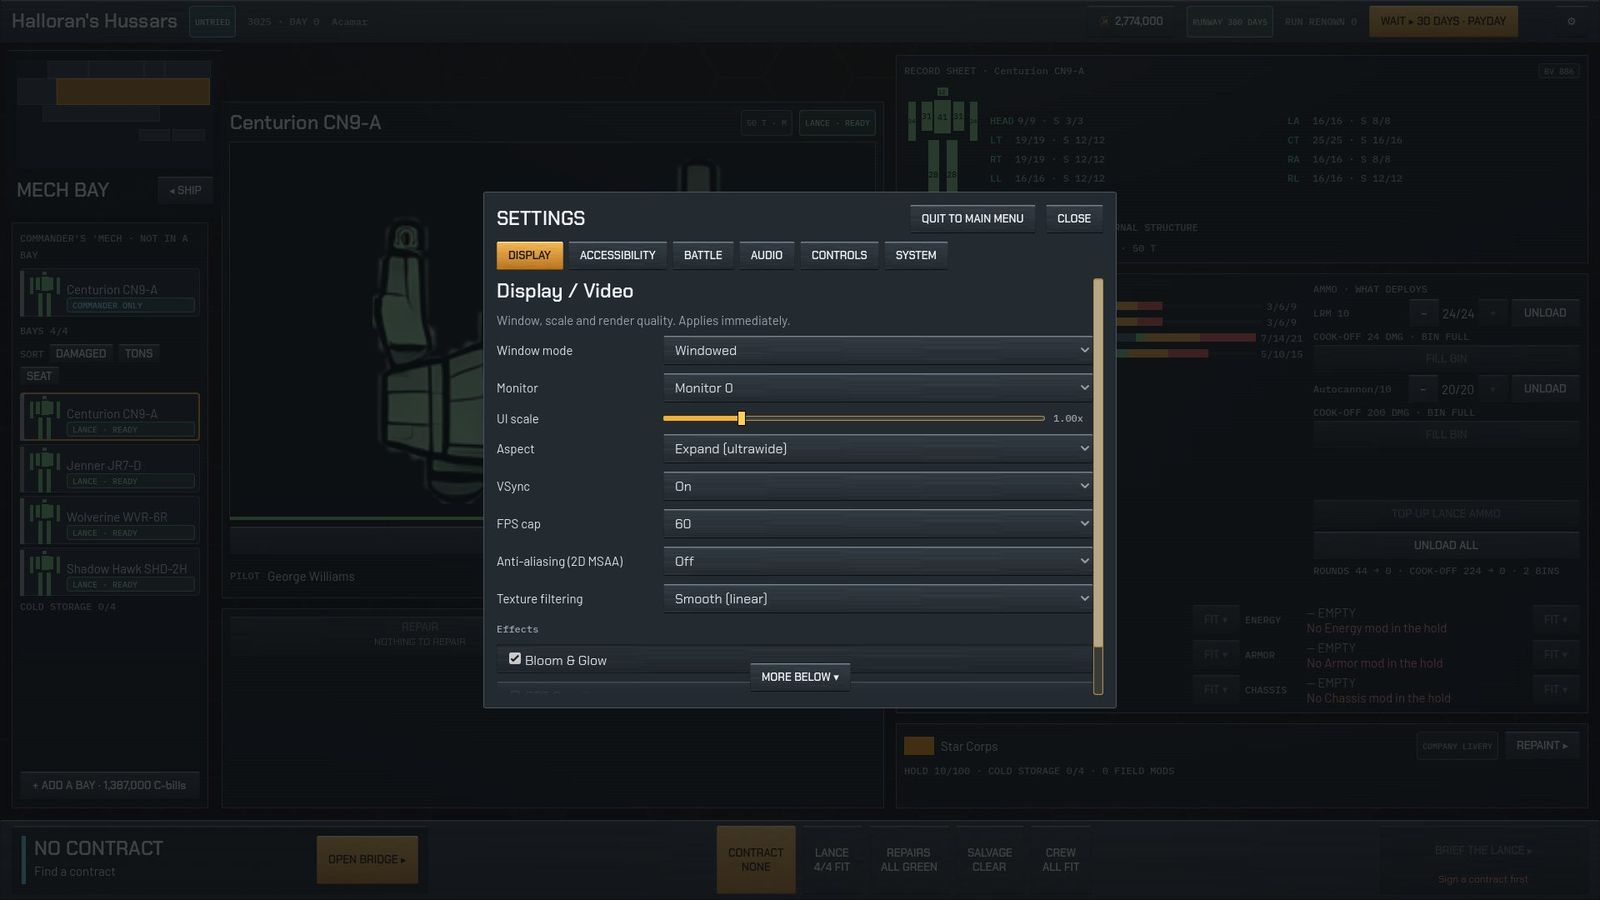Open the Chassis mod Fit dropdown on the left
Image resolution: width=1600 pixels, height=900 pixels.
coord(1215,689)
